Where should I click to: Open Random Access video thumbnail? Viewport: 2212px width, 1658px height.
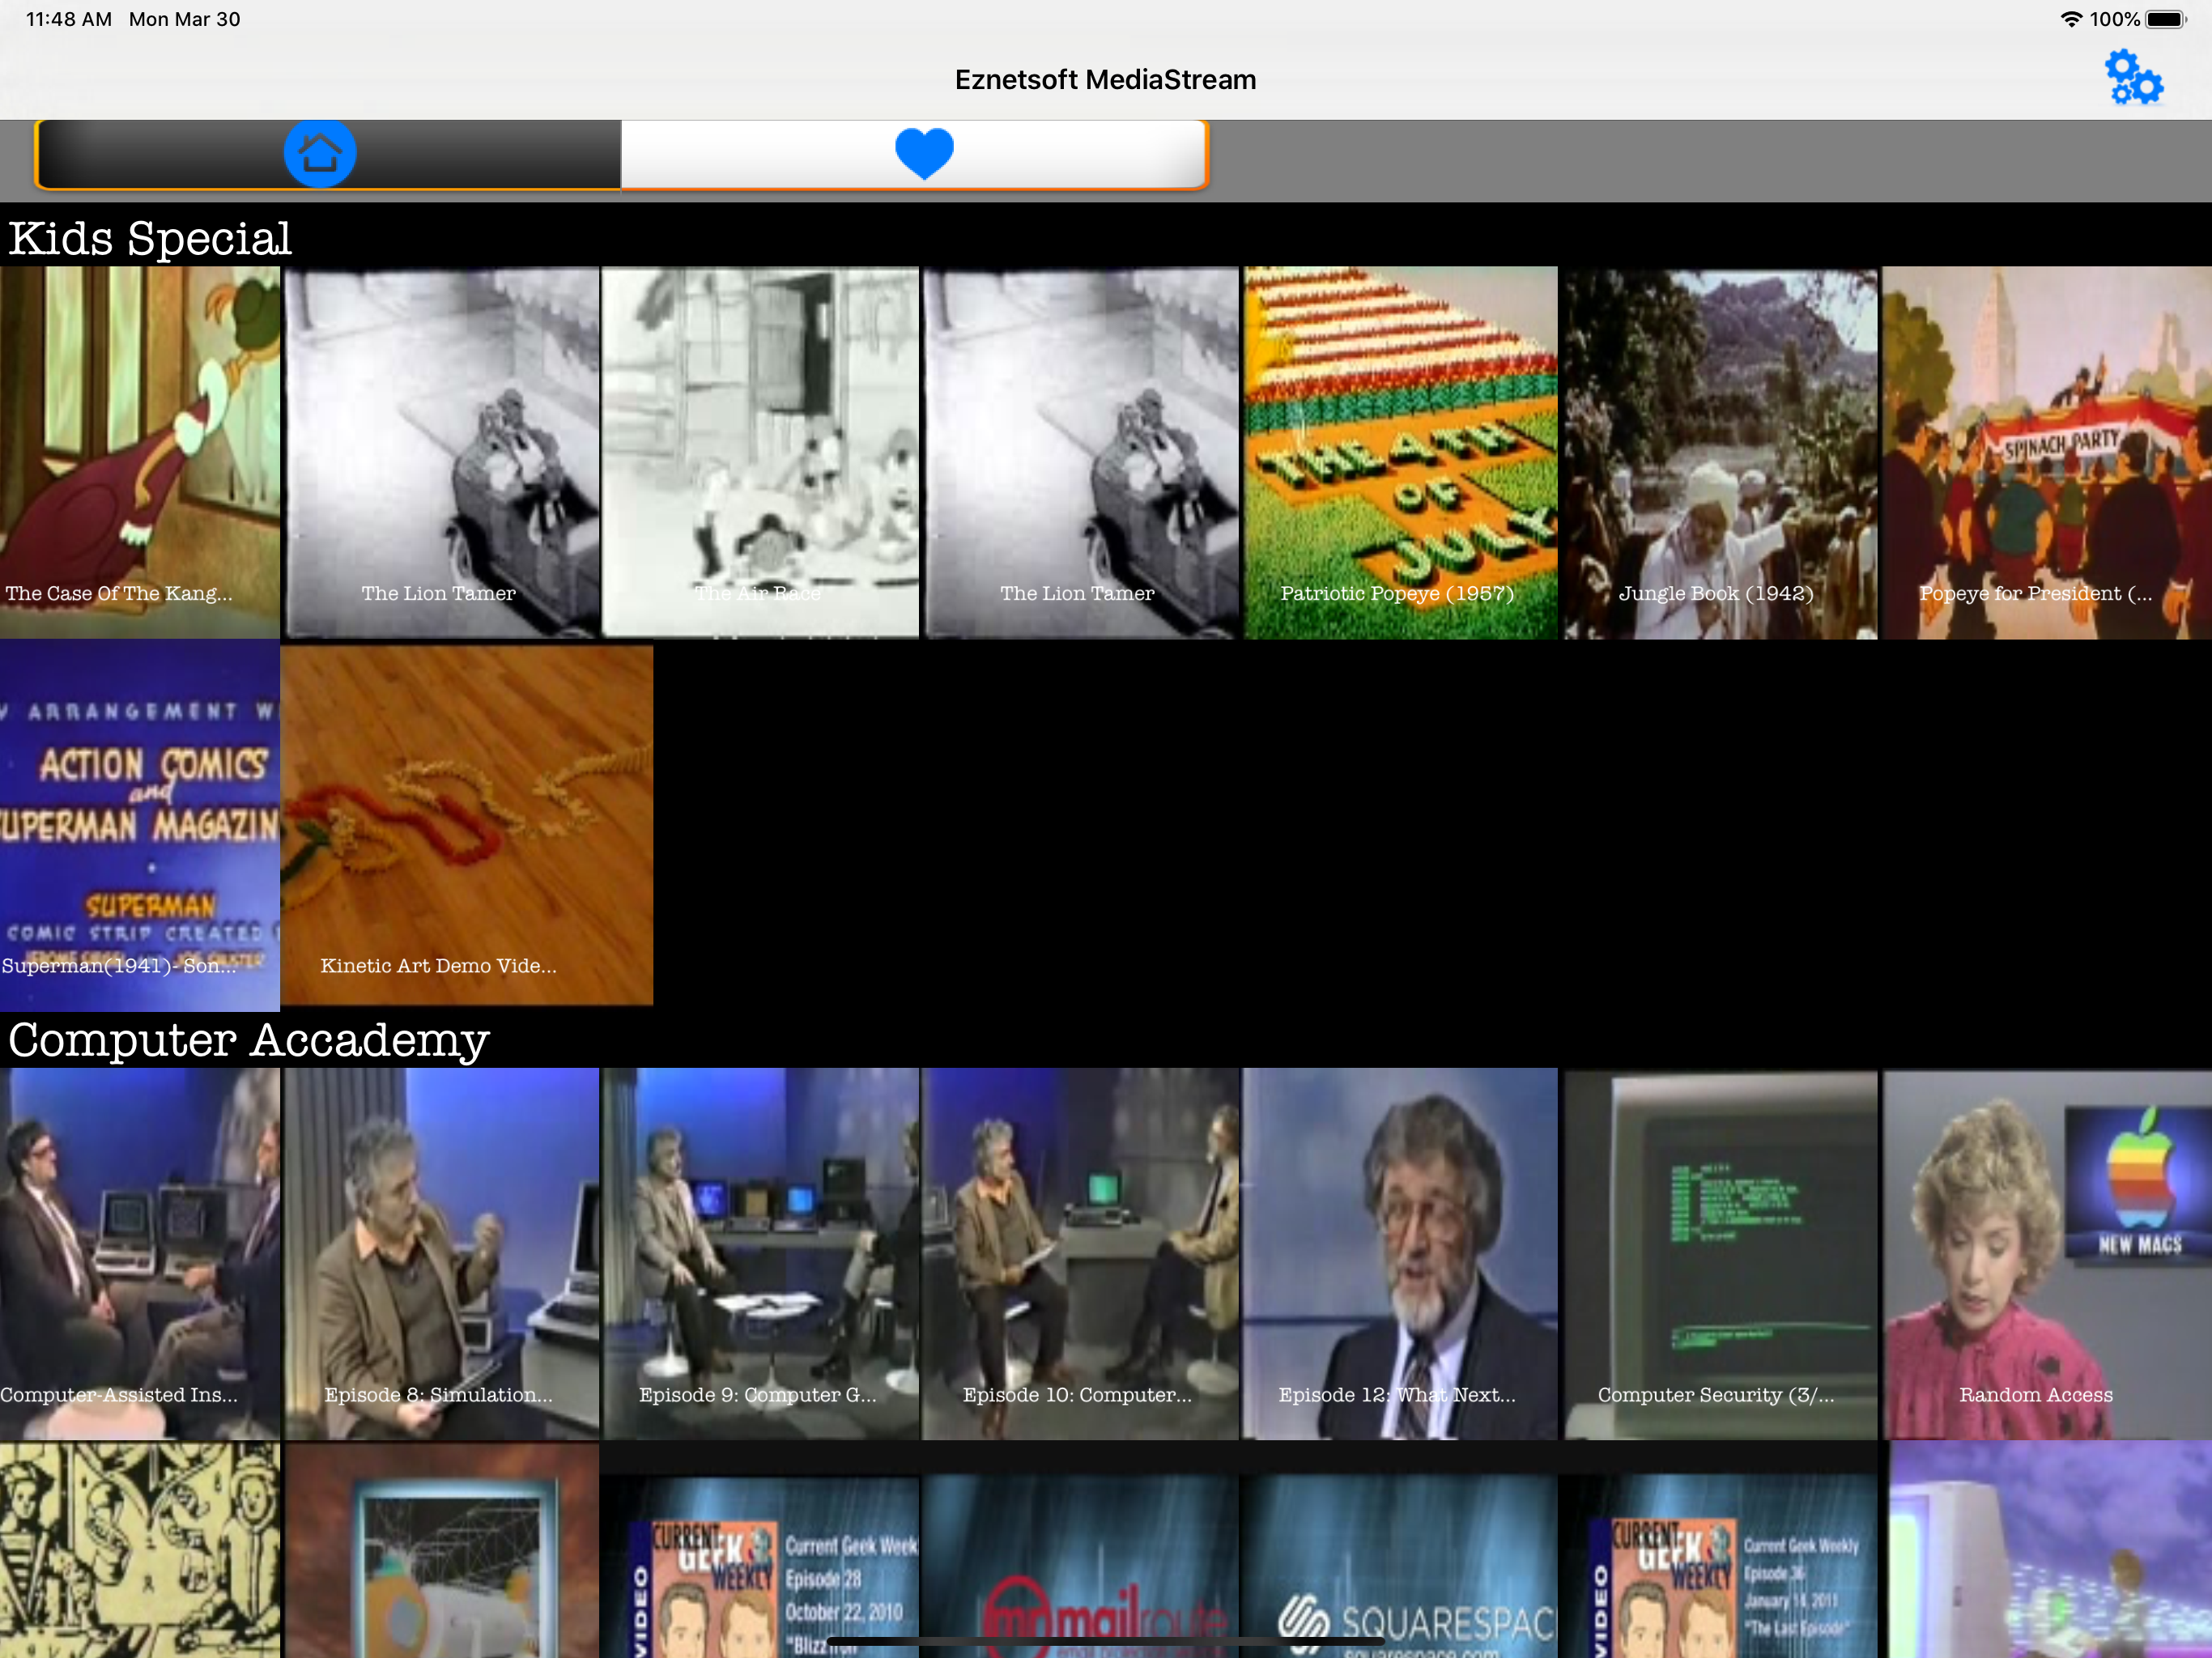tap(2046, 1254)
